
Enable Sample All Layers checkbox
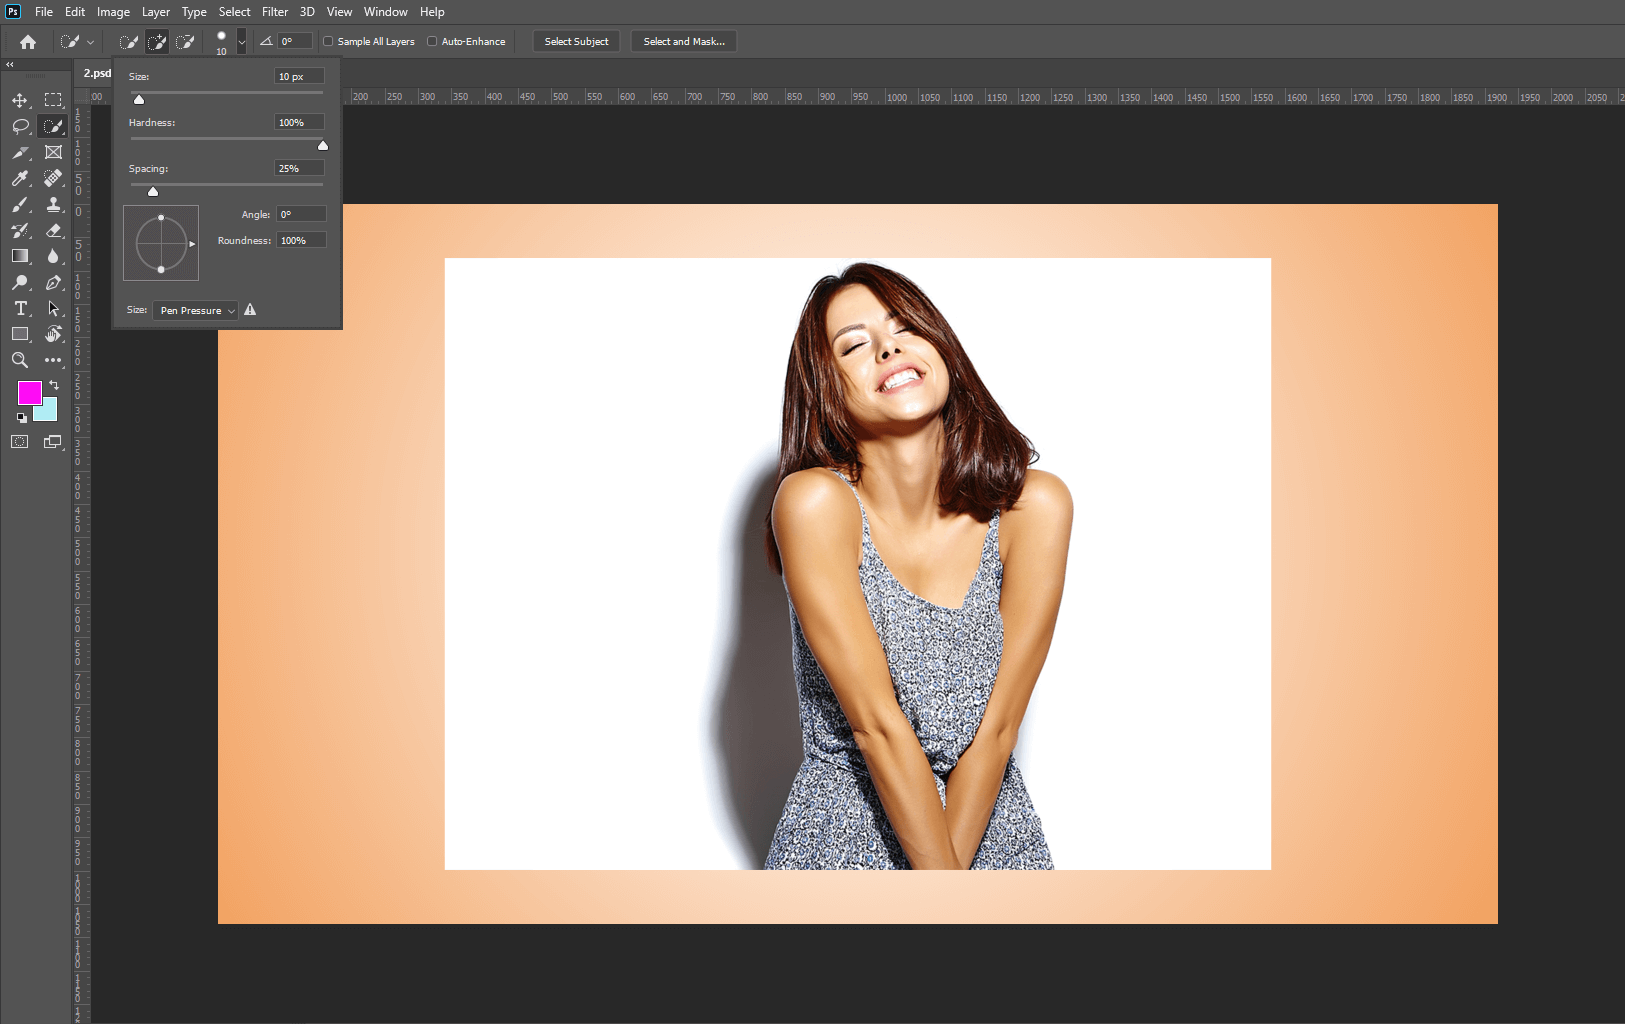coord(328,42)
